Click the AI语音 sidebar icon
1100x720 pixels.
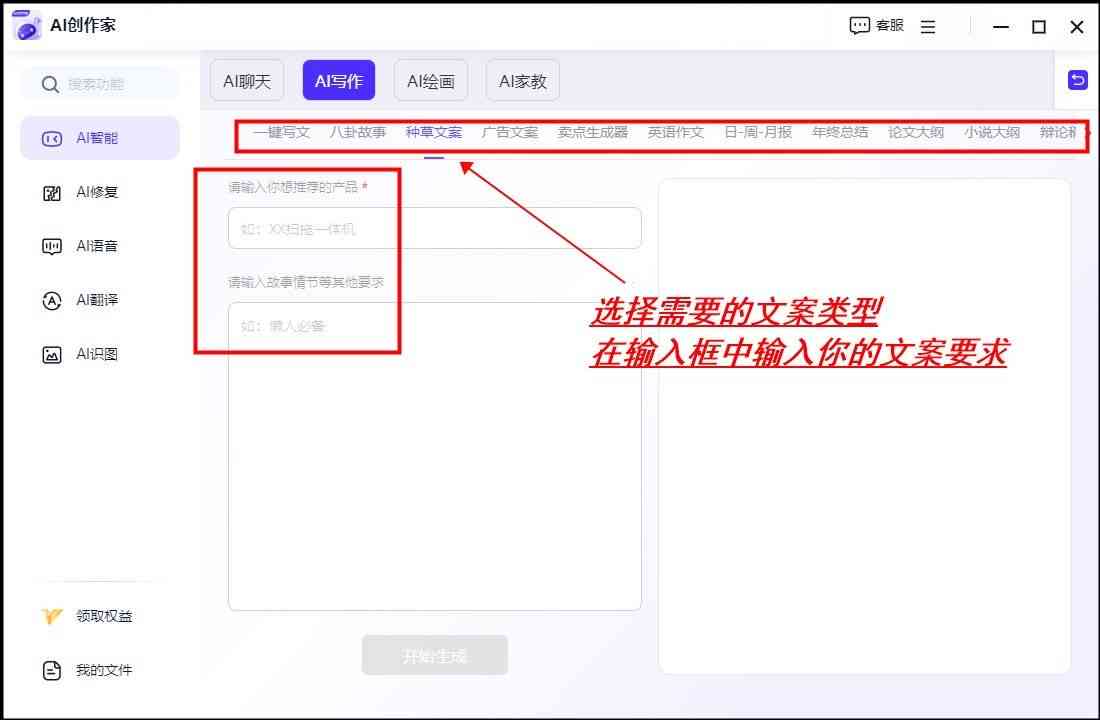tap(52, 246)
